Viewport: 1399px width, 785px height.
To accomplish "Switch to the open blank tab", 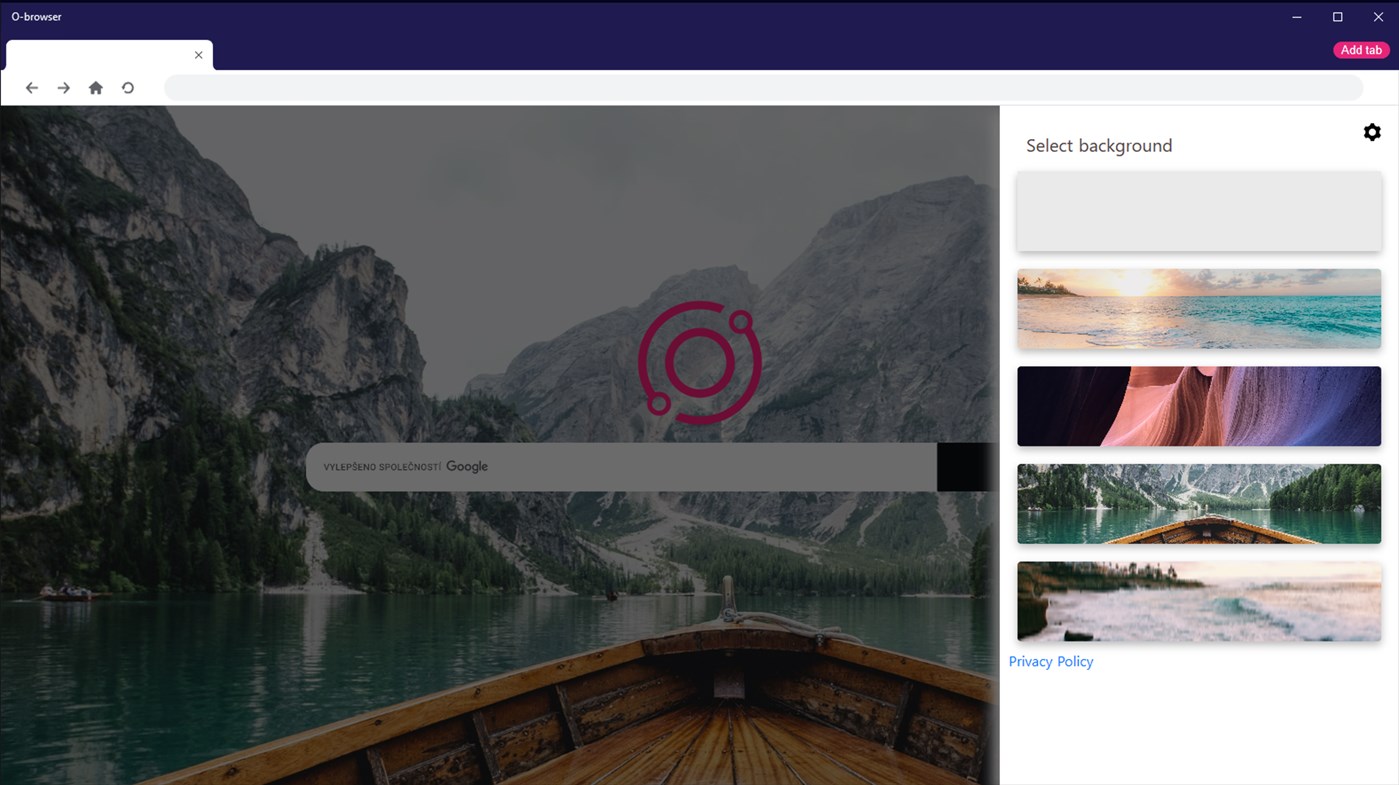I will (x=100, y=55).
